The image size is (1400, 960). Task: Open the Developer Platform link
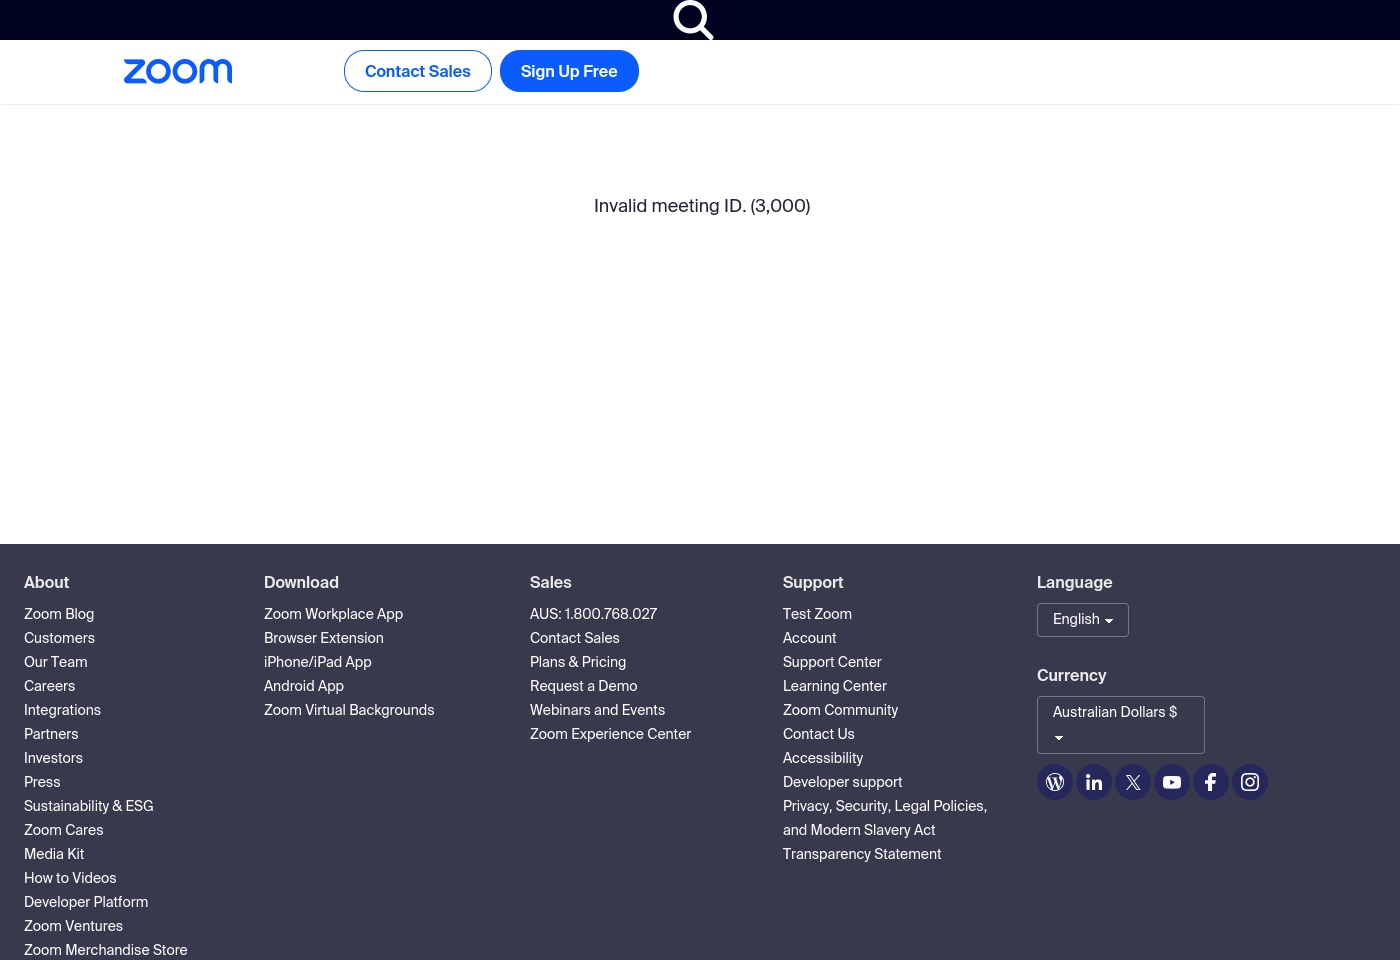[86, 902]
